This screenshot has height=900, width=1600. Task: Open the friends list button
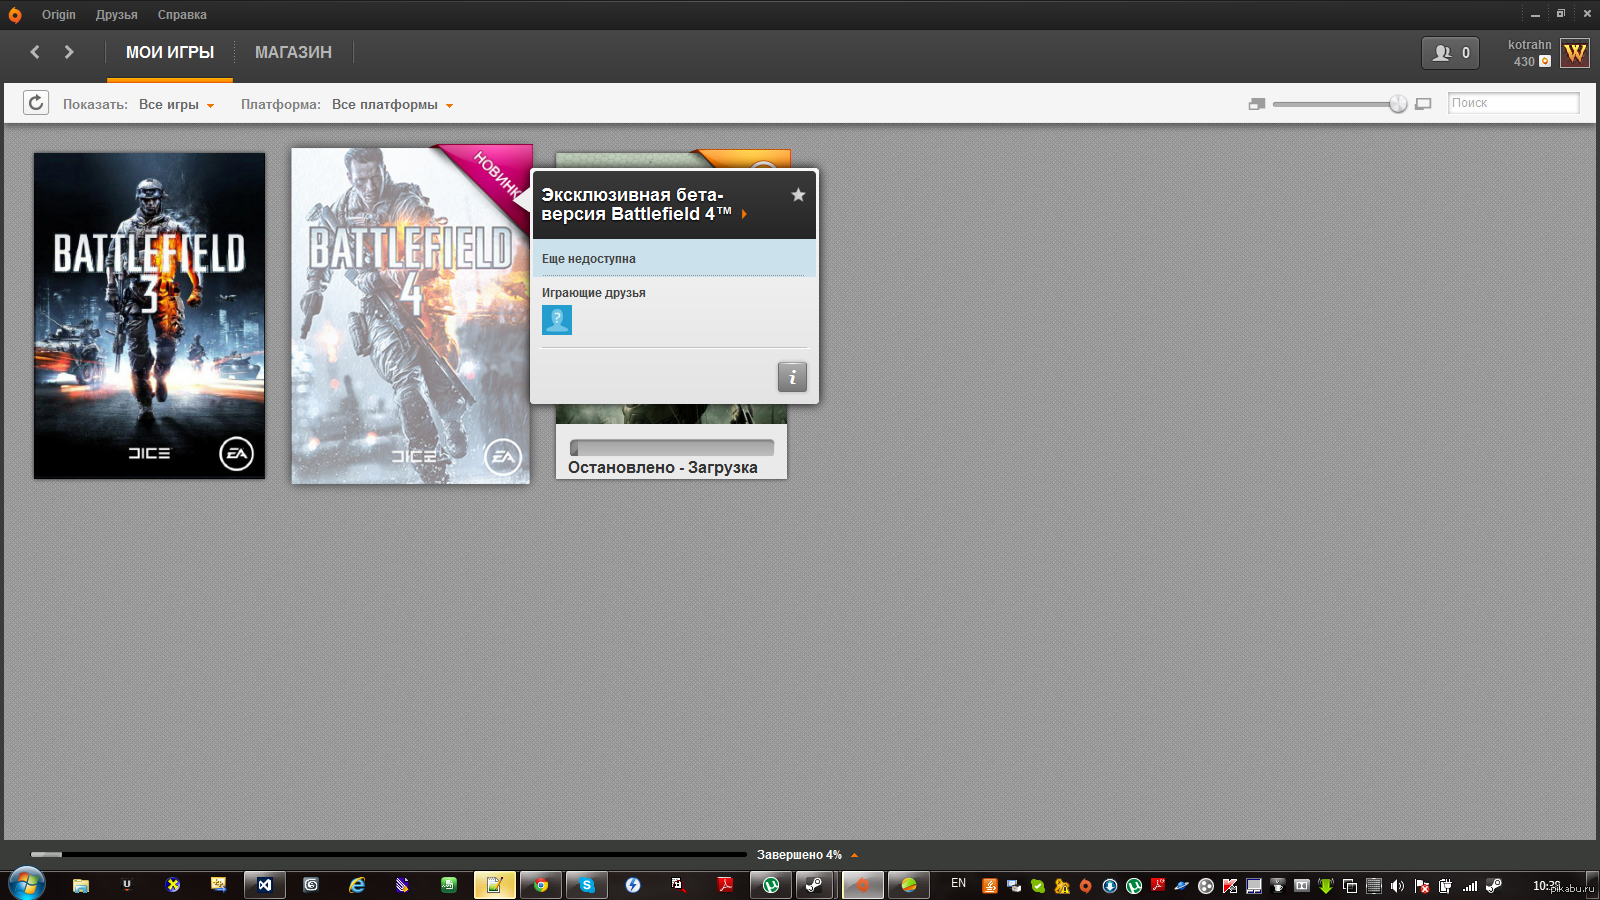click(1450, 53)
